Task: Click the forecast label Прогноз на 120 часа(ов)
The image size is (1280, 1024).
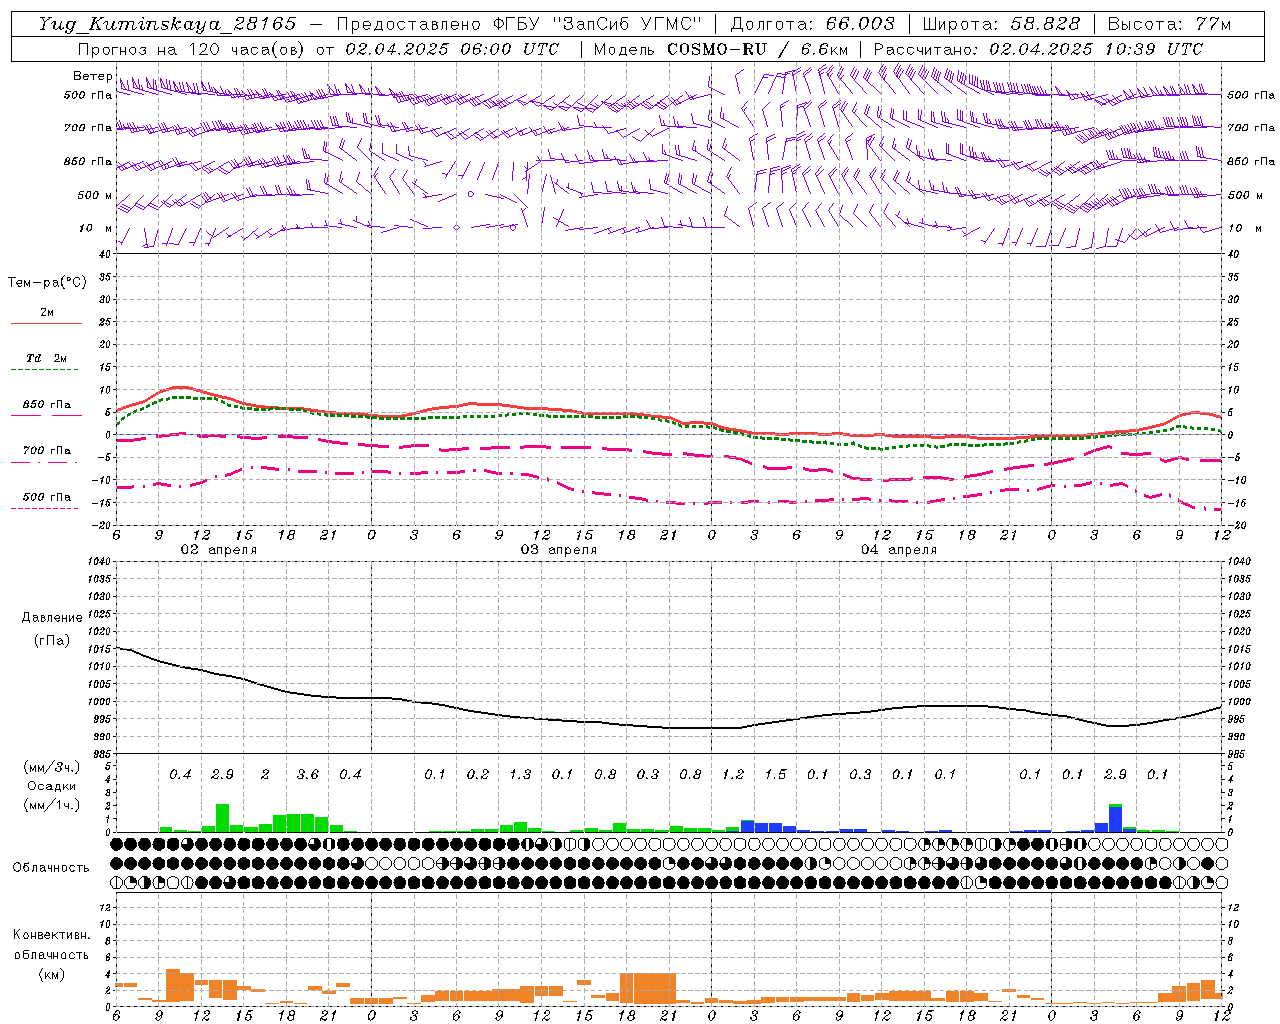Action: click(192, 49)
